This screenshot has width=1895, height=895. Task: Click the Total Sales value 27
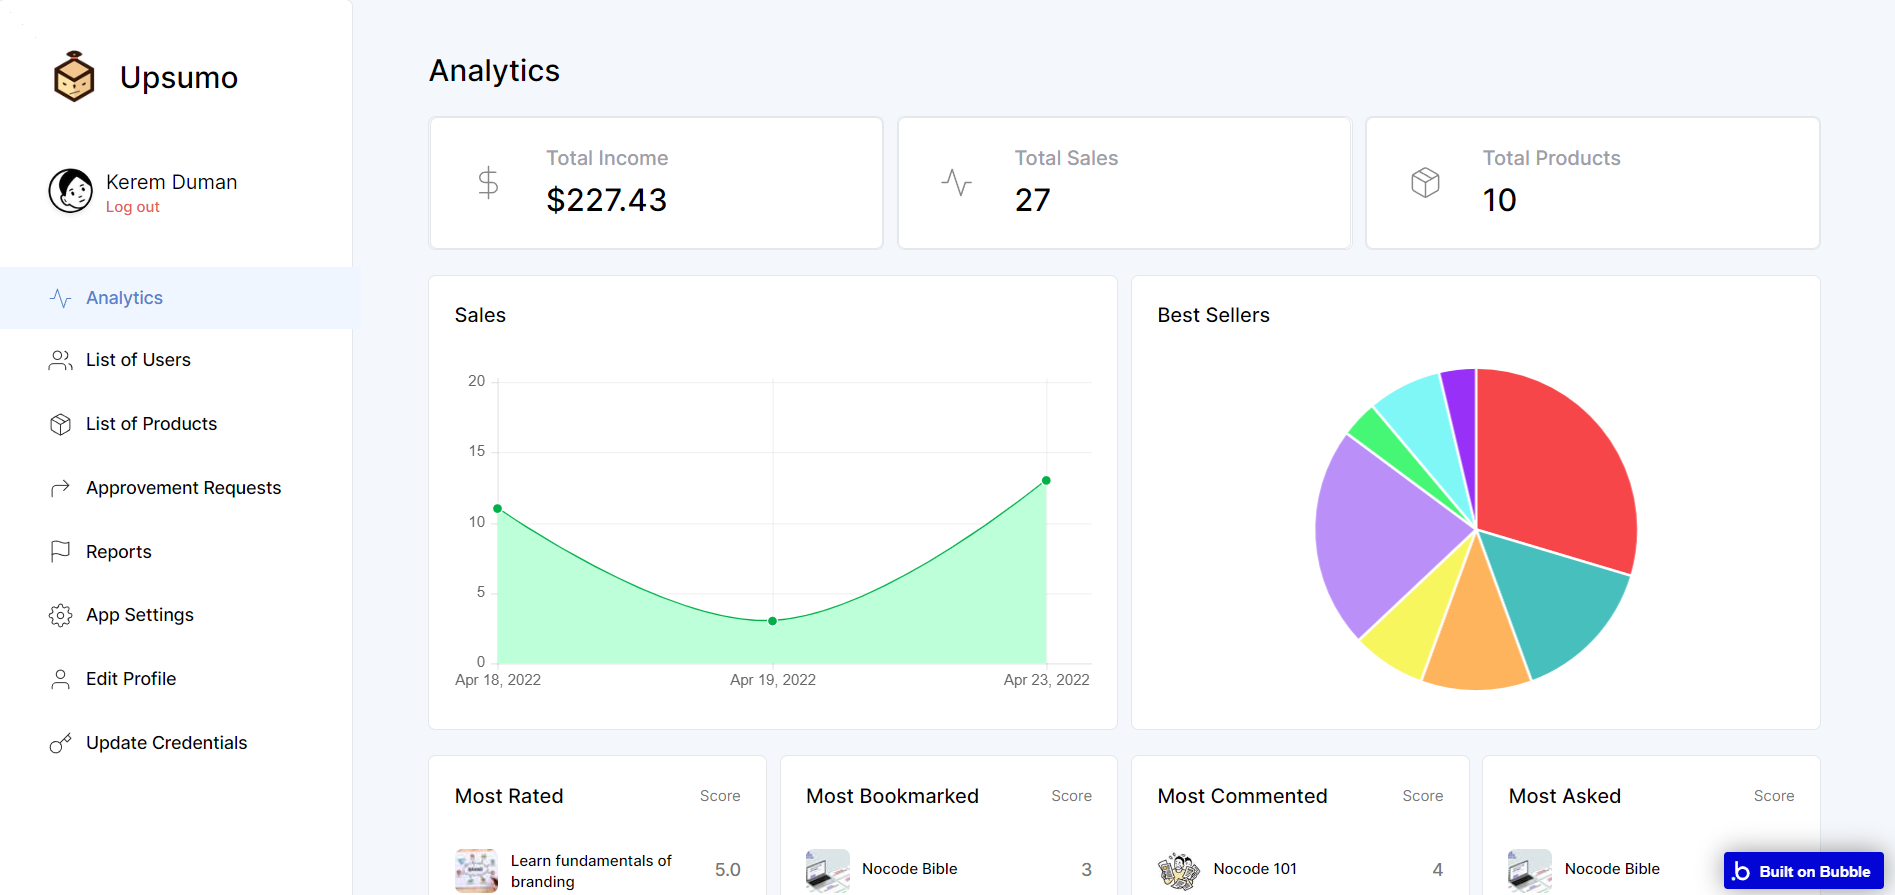click(x=1032, y=200)
